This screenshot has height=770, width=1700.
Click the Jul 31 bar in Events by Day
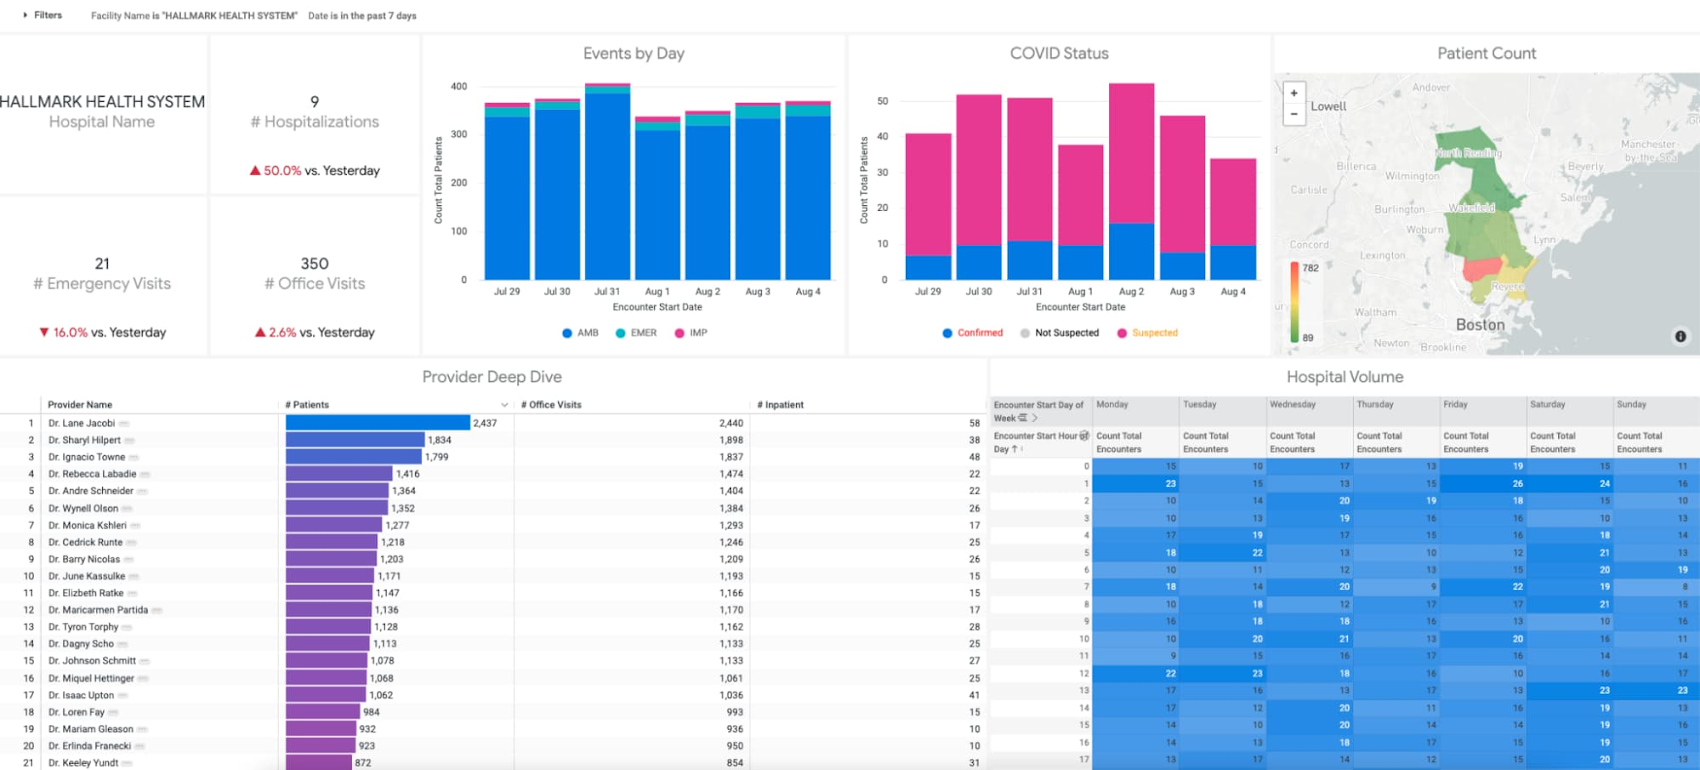(607, 182)
